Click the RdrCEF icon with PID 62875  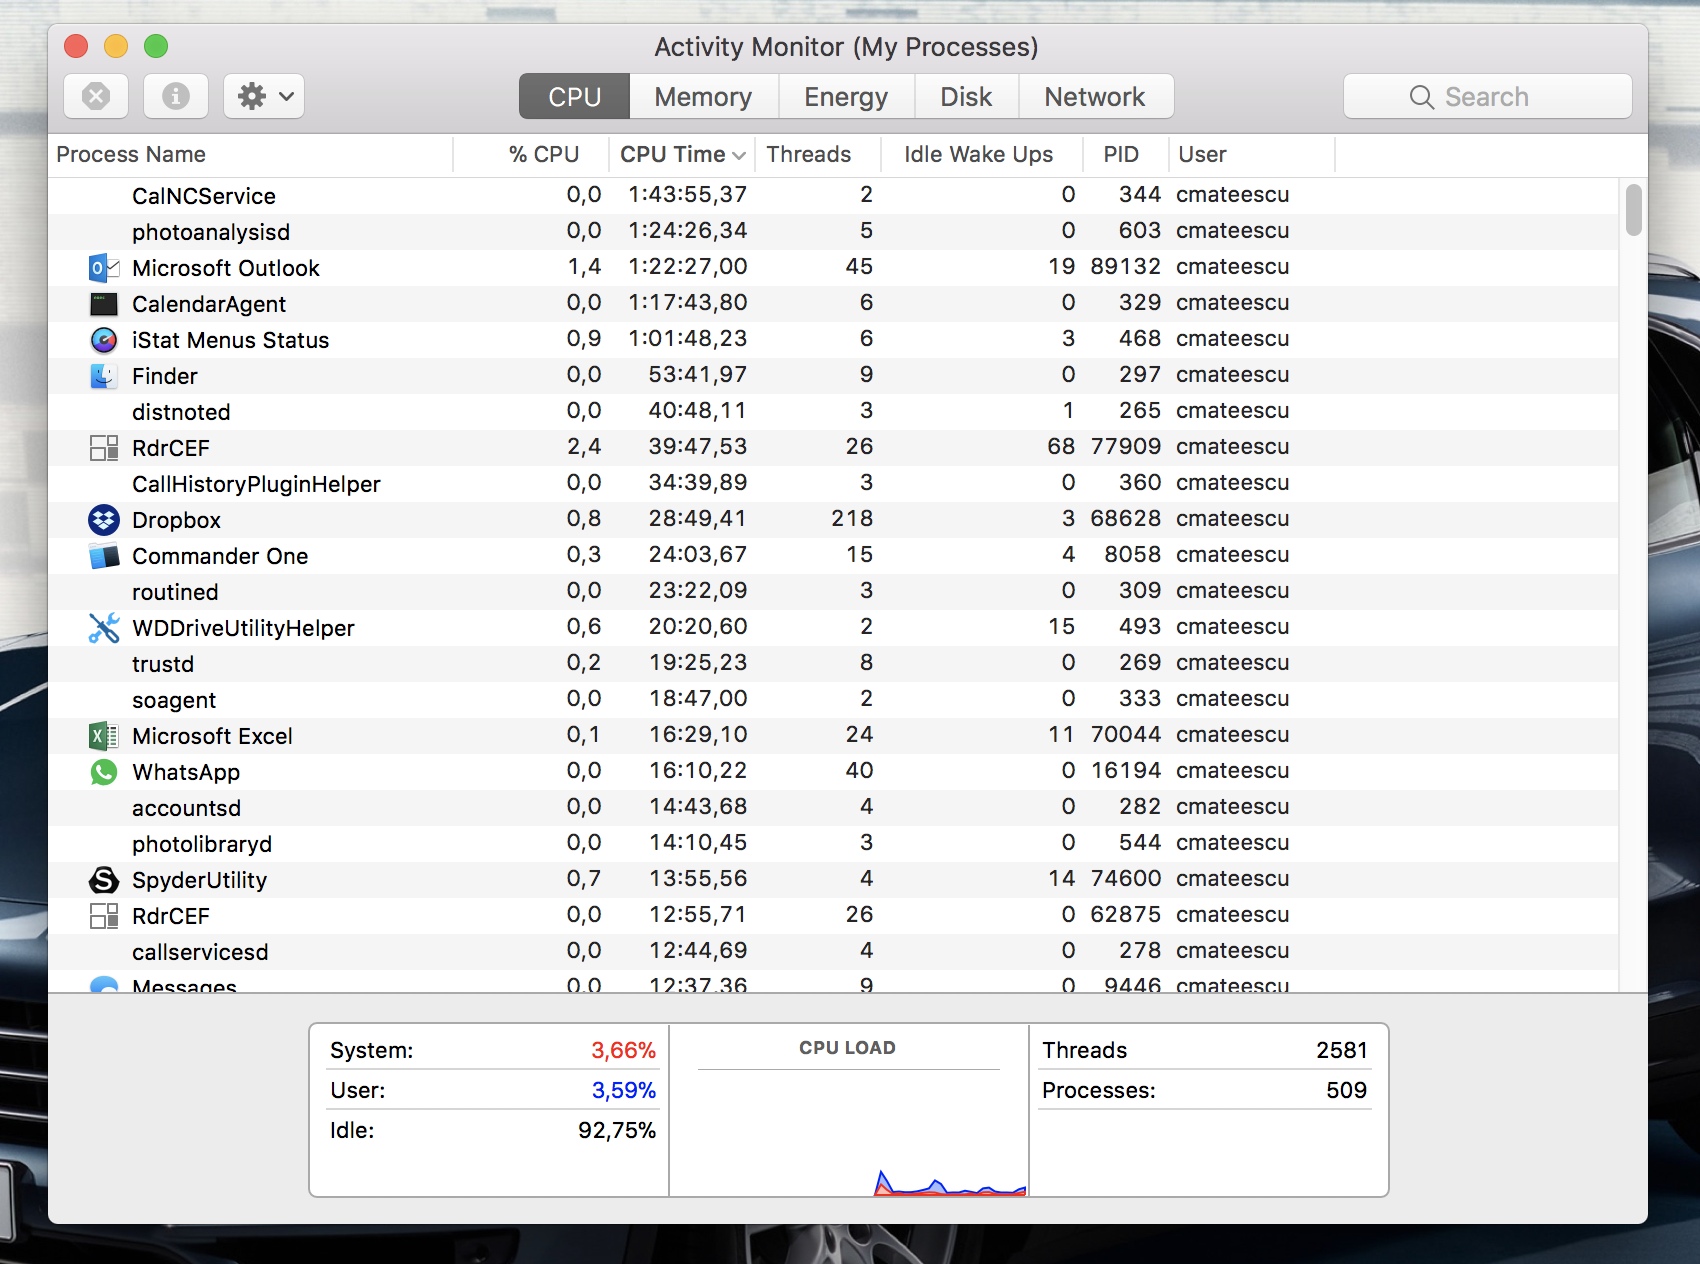pyautogui.click(x=104, y=916)
